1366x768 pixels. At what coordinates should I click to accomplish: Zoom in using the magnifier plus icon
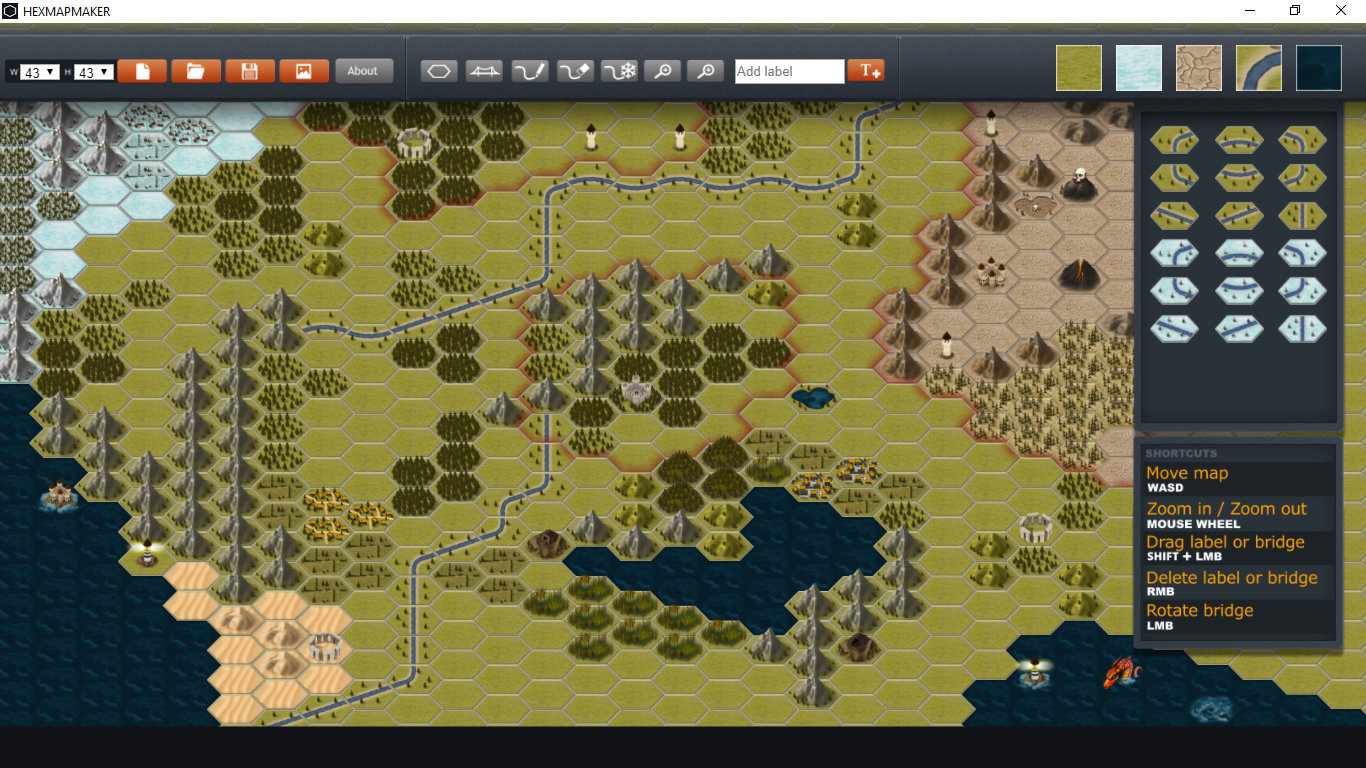pos(662,70)
